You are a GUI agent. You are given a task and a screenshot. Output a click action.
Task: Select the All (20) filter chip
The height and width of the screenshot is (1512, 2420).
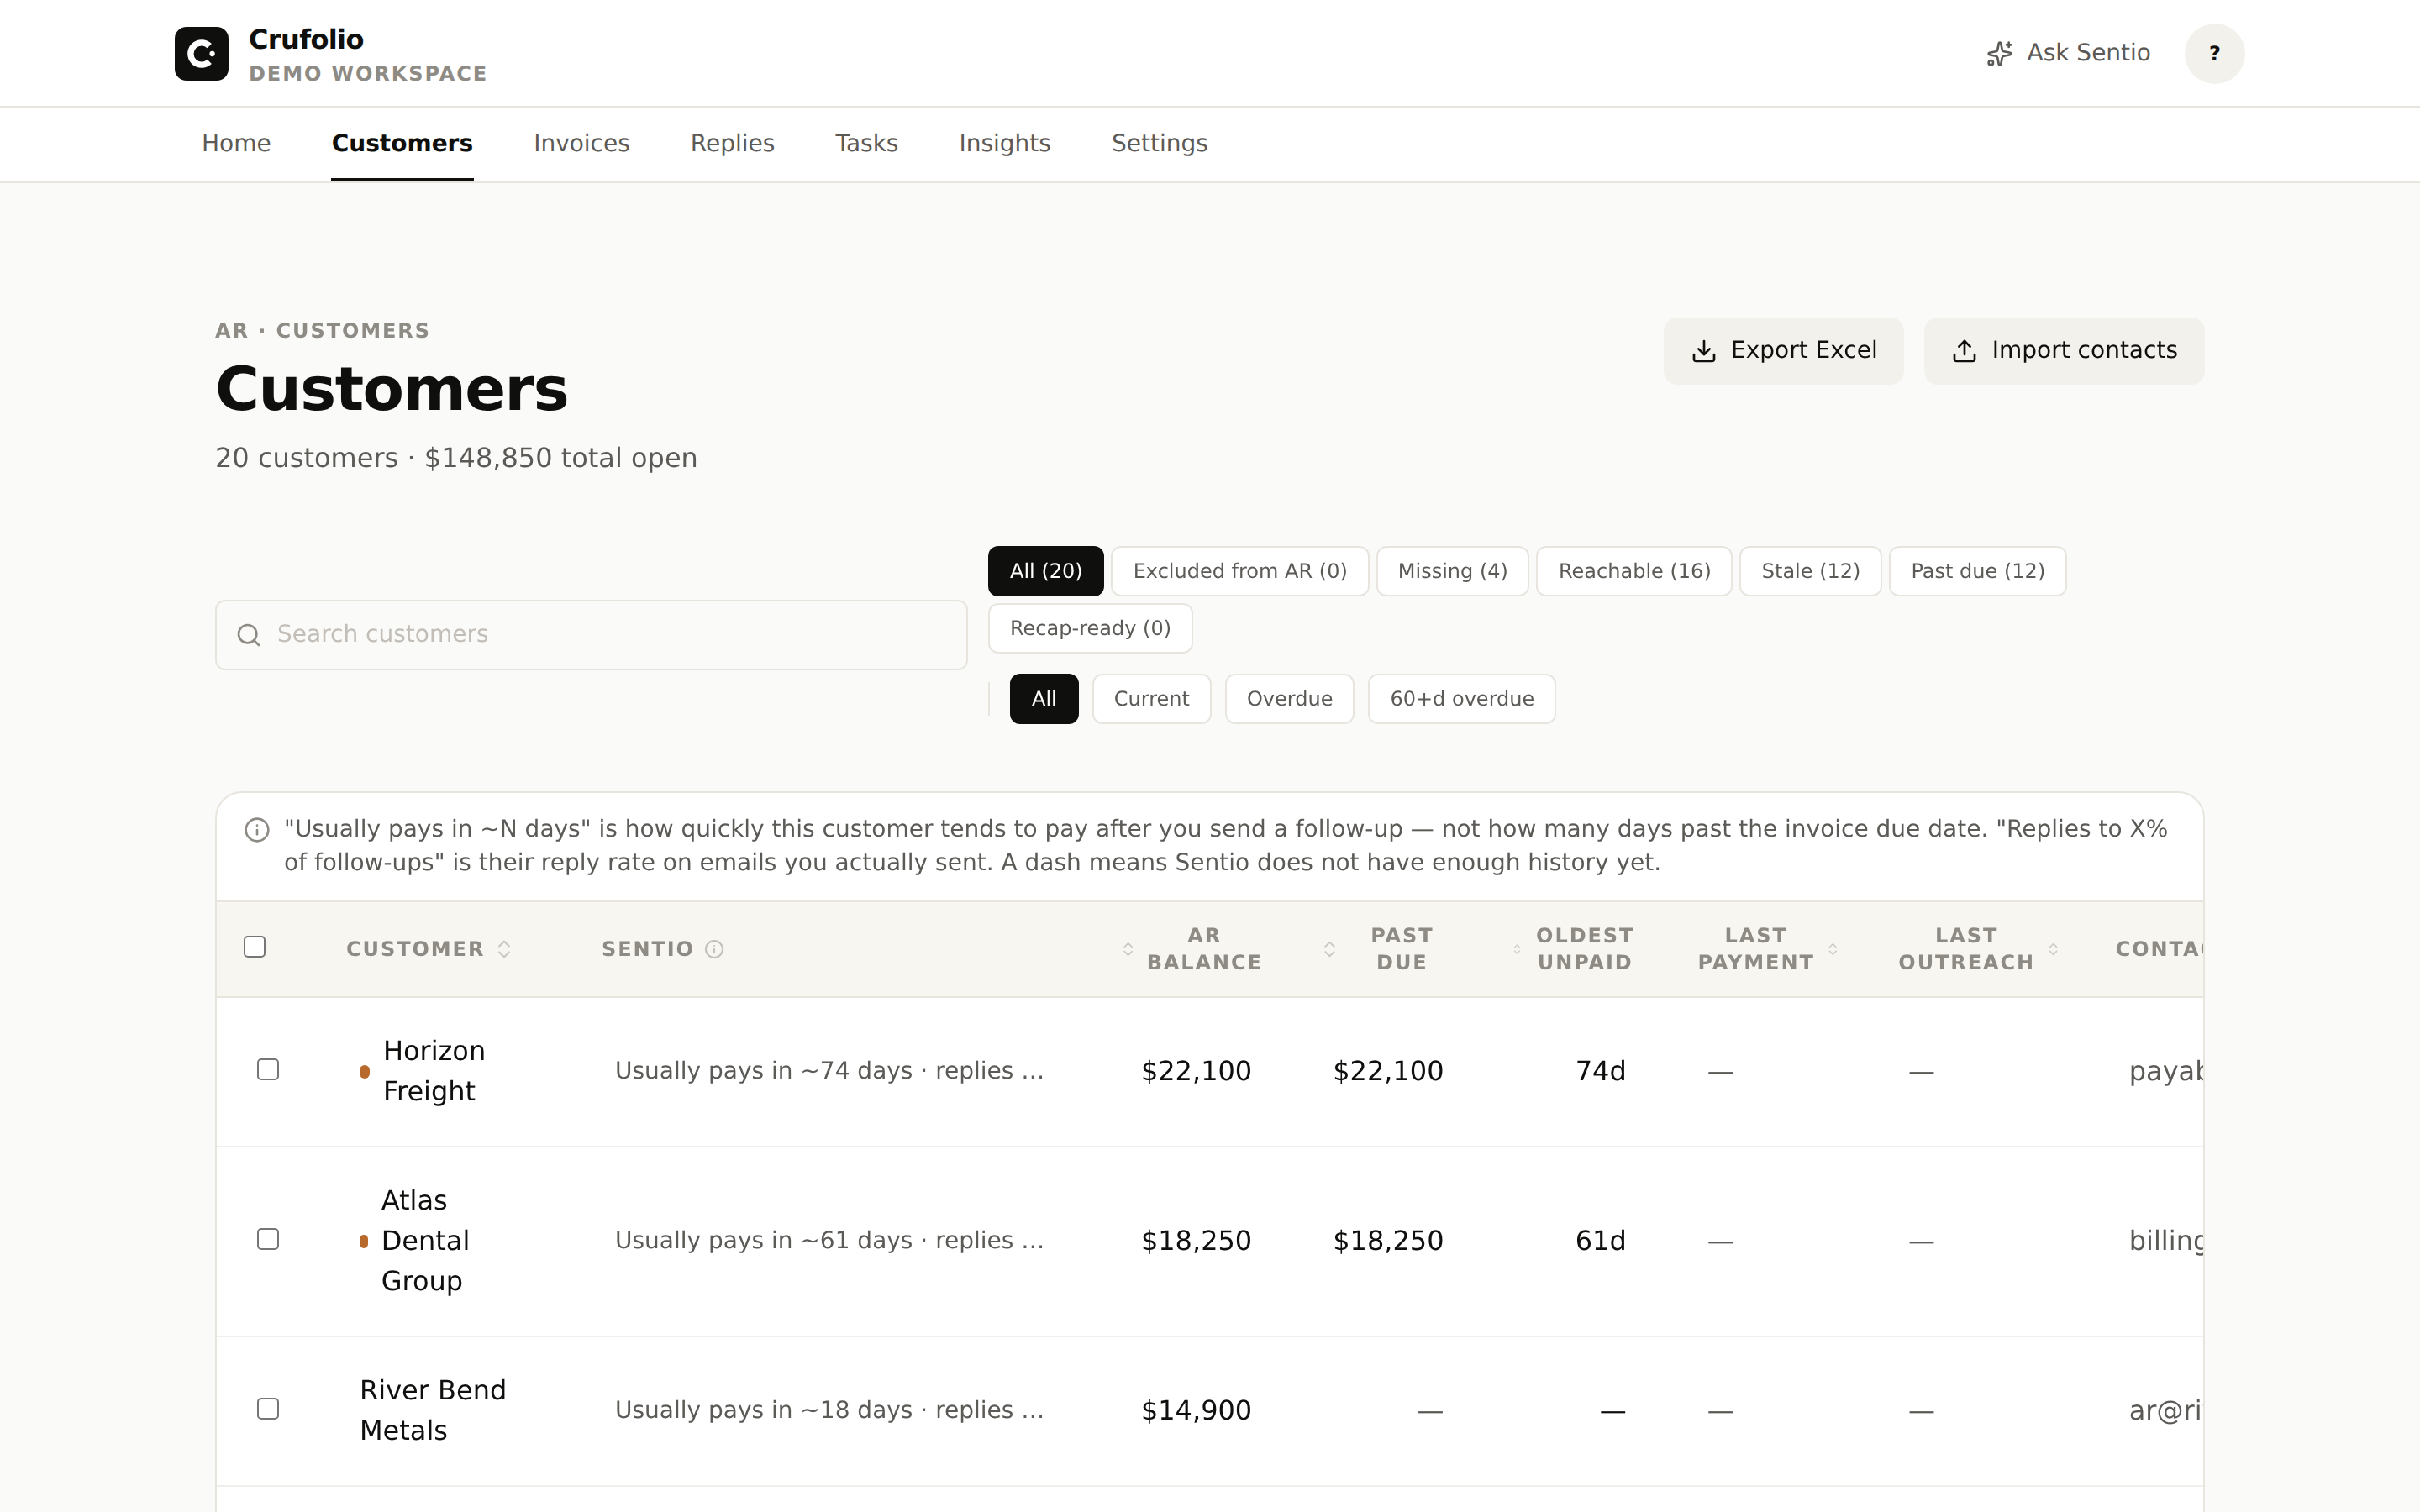pos(1045,571)
